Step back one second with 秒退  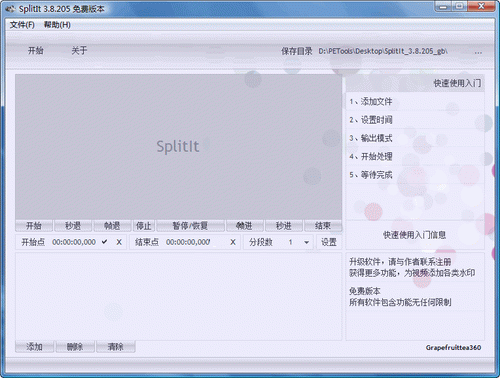pos(73,226)
